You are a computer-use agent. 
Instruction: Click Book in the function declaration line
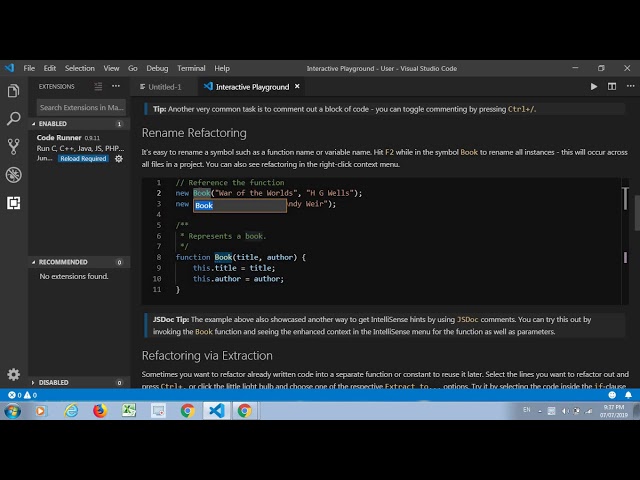click(x=223, y=257)
